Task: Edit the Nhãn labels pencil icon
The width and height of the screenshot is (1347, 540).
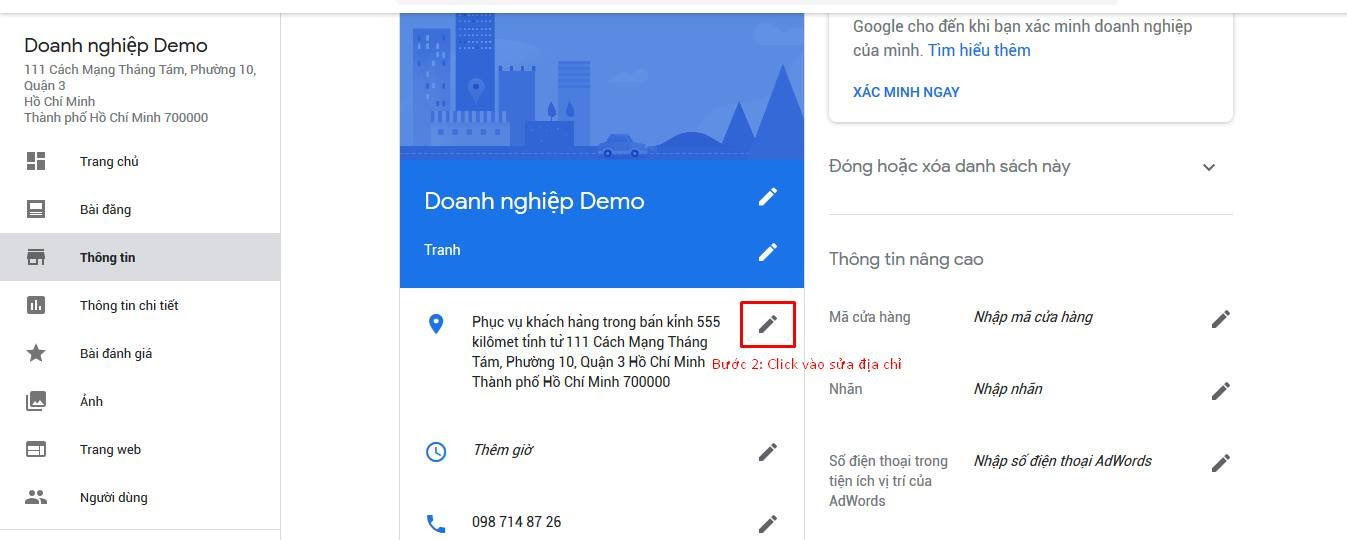Action: click(1221, 391)
